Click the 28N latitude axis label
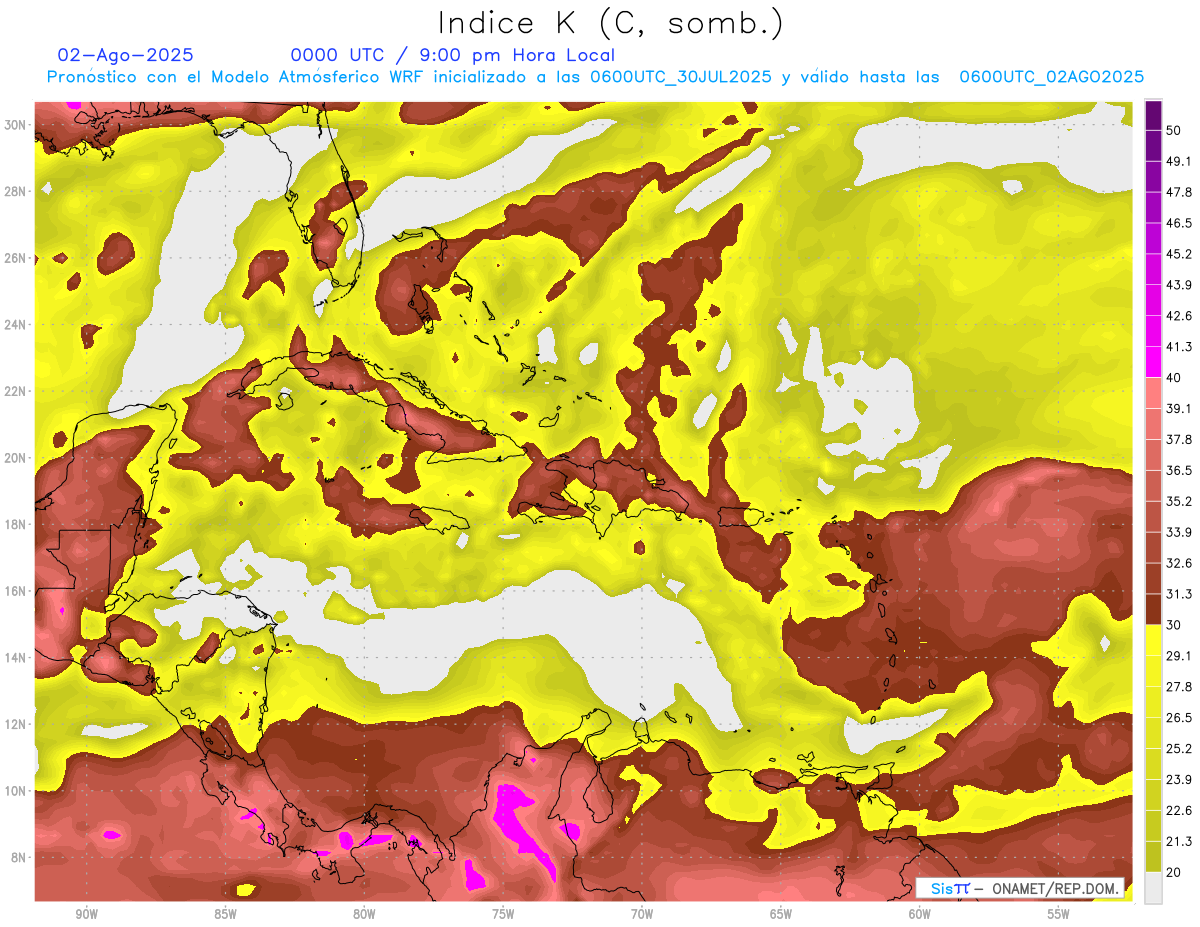 point(15,191)
